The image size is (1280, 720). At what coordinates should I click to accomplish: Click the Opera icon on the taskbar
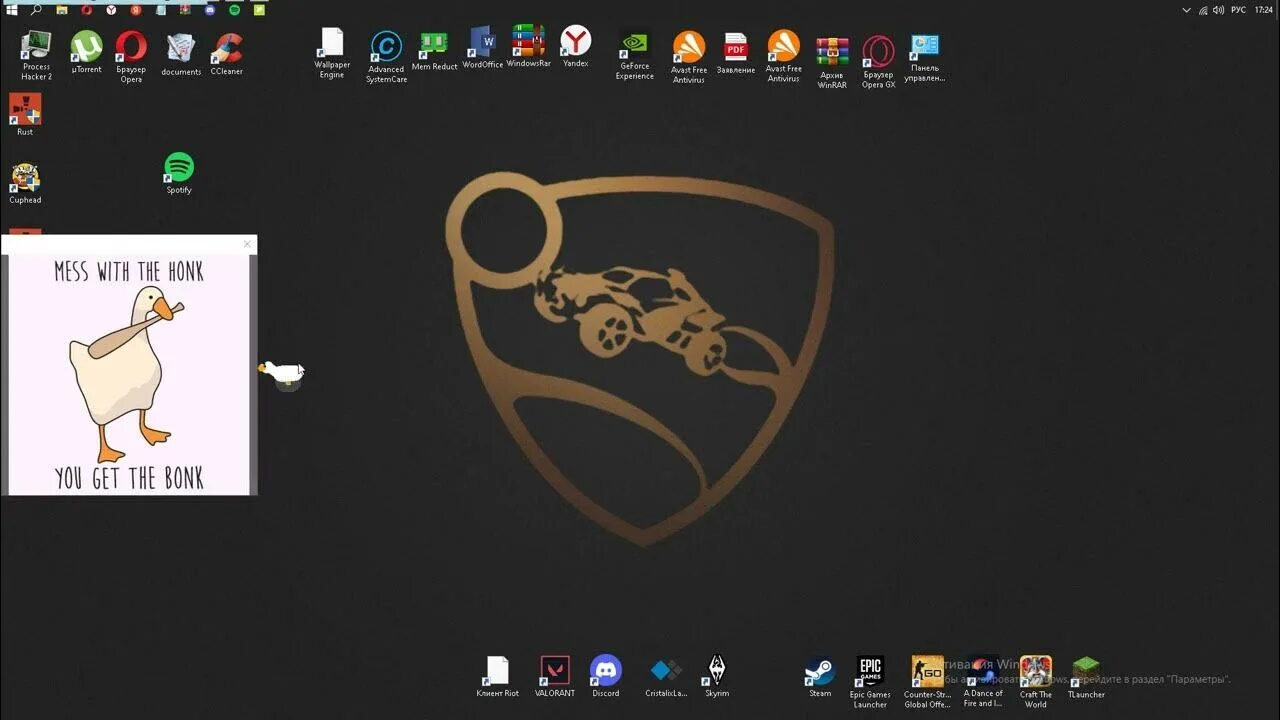87,10
